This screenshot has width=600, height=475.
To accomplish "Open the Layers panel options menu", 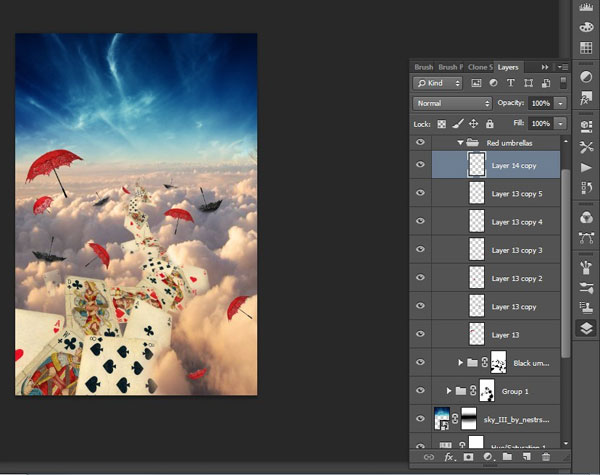I will (562, 67).
